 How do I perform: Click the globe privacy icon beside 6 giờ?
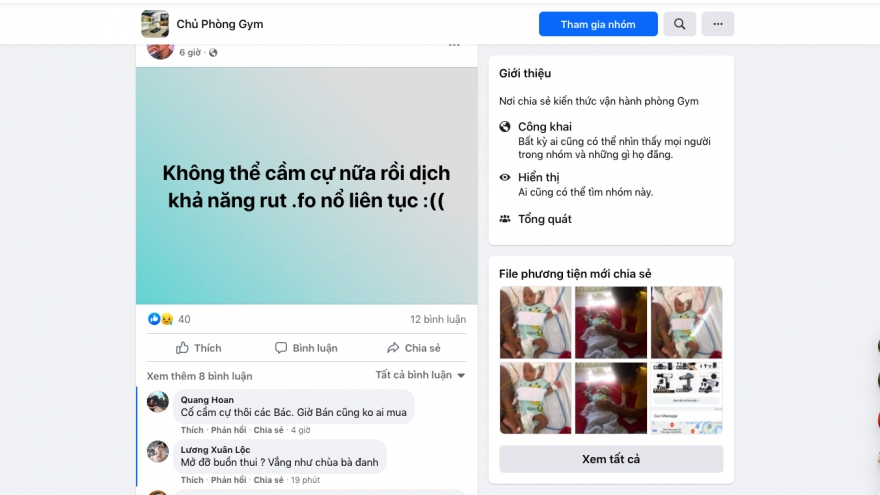click(213, 53)
